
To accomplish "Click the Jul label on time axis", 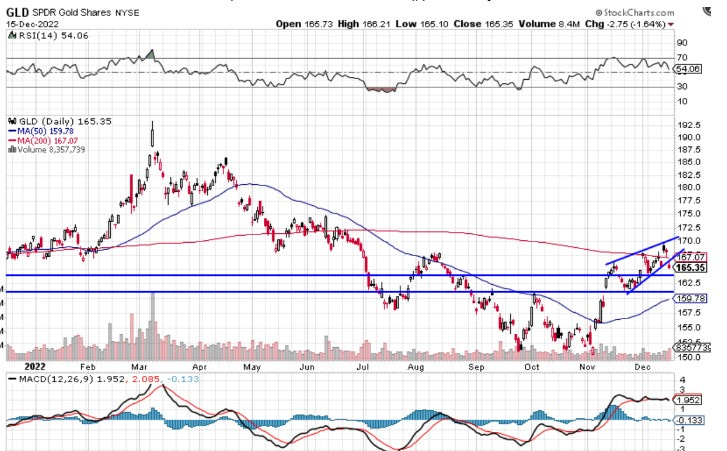I will pyautogui.click(x=362, y=367).
